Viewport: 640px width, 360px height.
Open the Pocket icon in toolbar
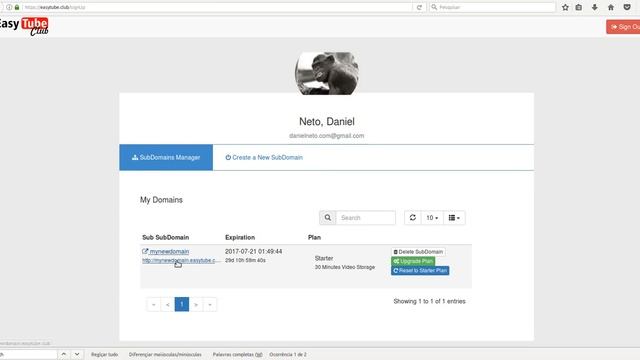pos(627,7)
